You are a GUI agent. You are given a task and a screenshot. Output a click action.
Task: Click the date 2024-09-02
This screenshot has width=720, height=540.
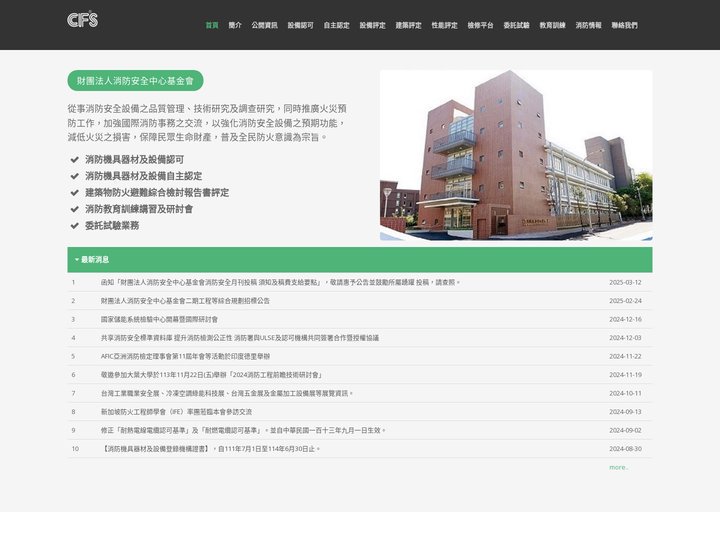click(625, 430)
